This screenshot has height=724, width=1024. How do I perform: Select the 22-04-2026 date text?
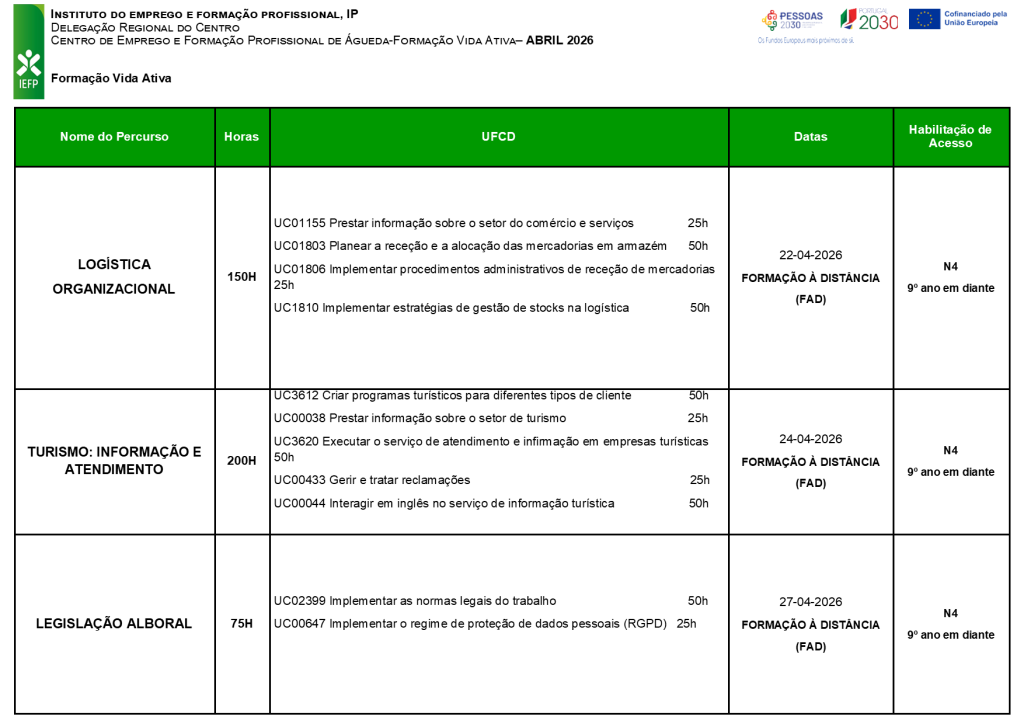coord(810,255)
